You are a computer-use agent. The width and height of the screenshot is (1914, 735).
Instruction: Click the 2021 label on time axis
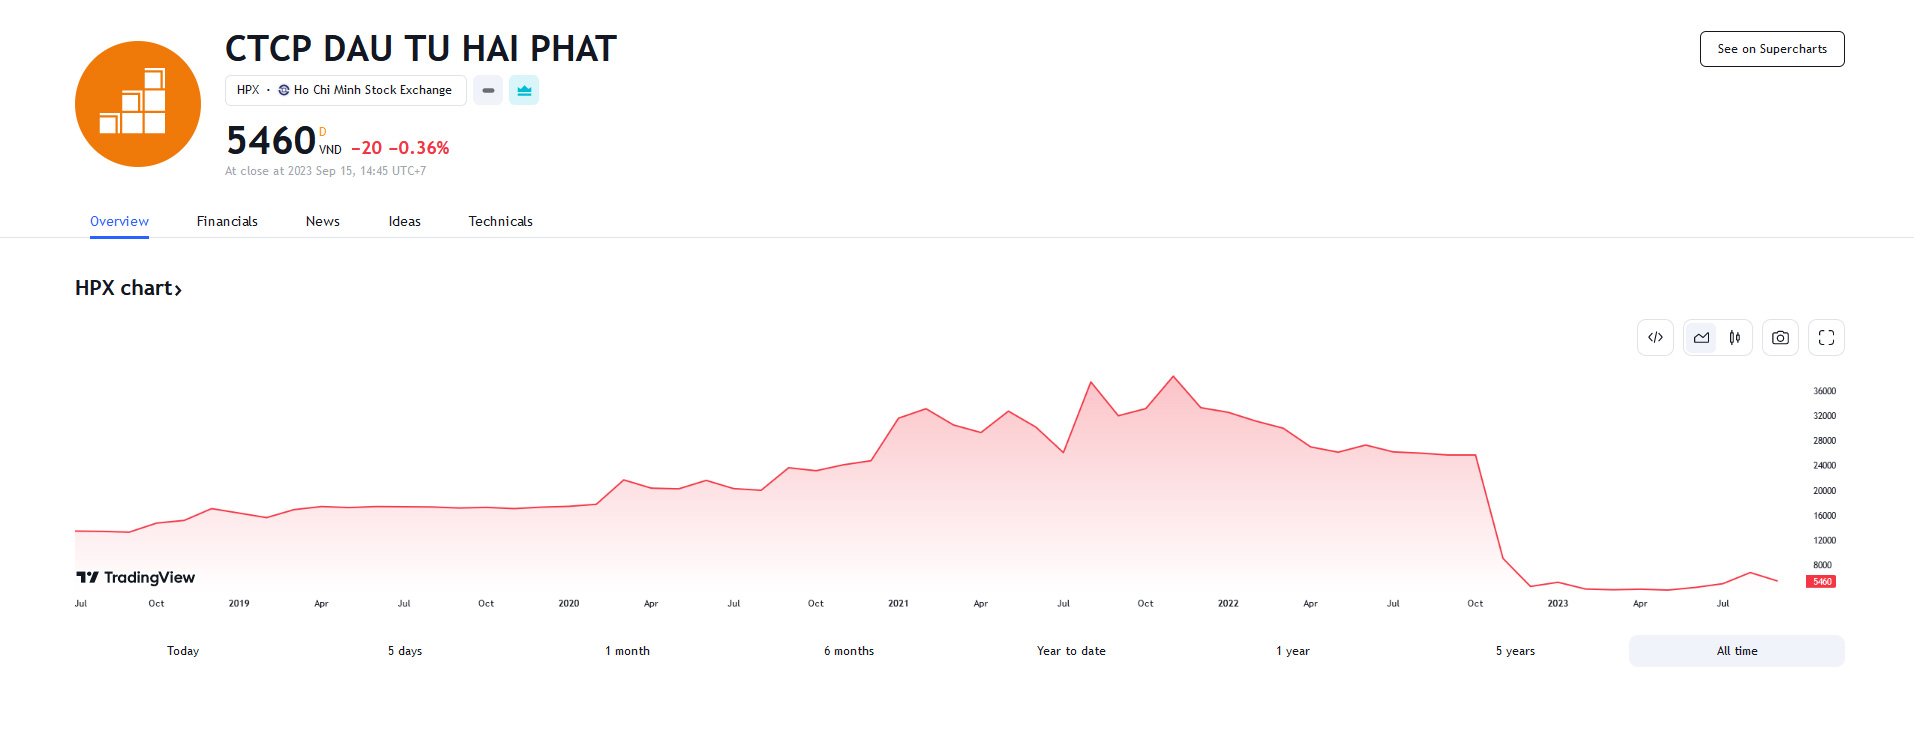pyautogui.click(x=898, y=604)
